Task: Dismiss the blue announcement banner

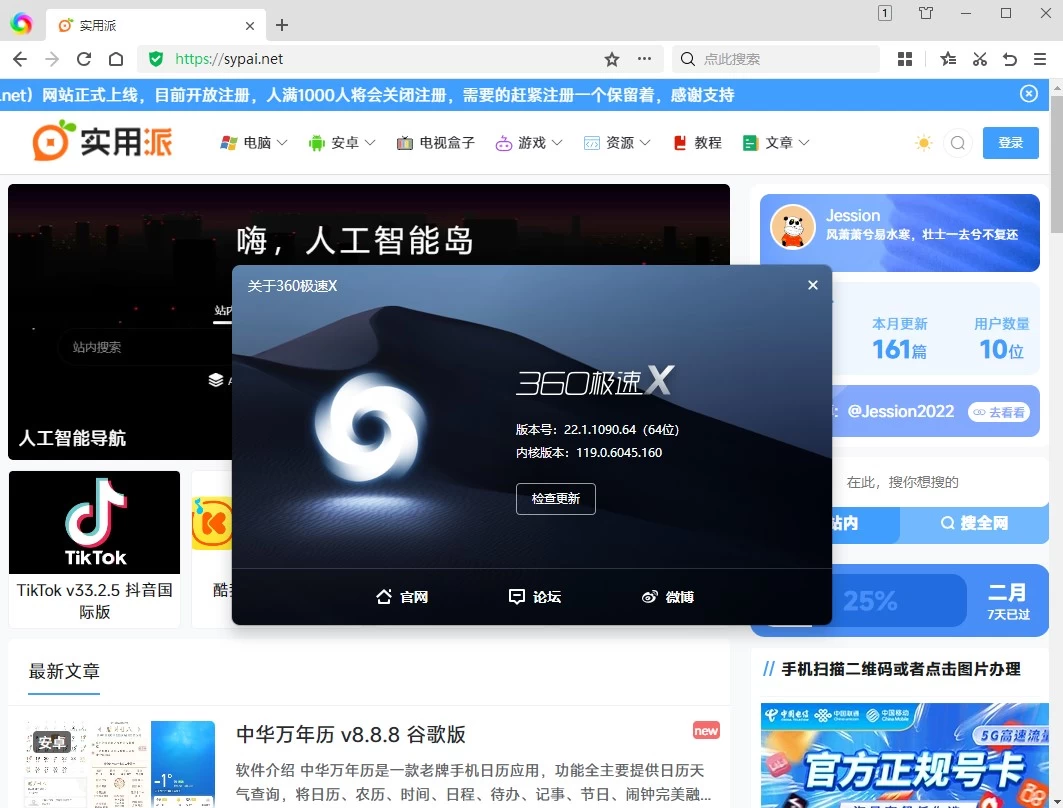Action: [1028, 94]
